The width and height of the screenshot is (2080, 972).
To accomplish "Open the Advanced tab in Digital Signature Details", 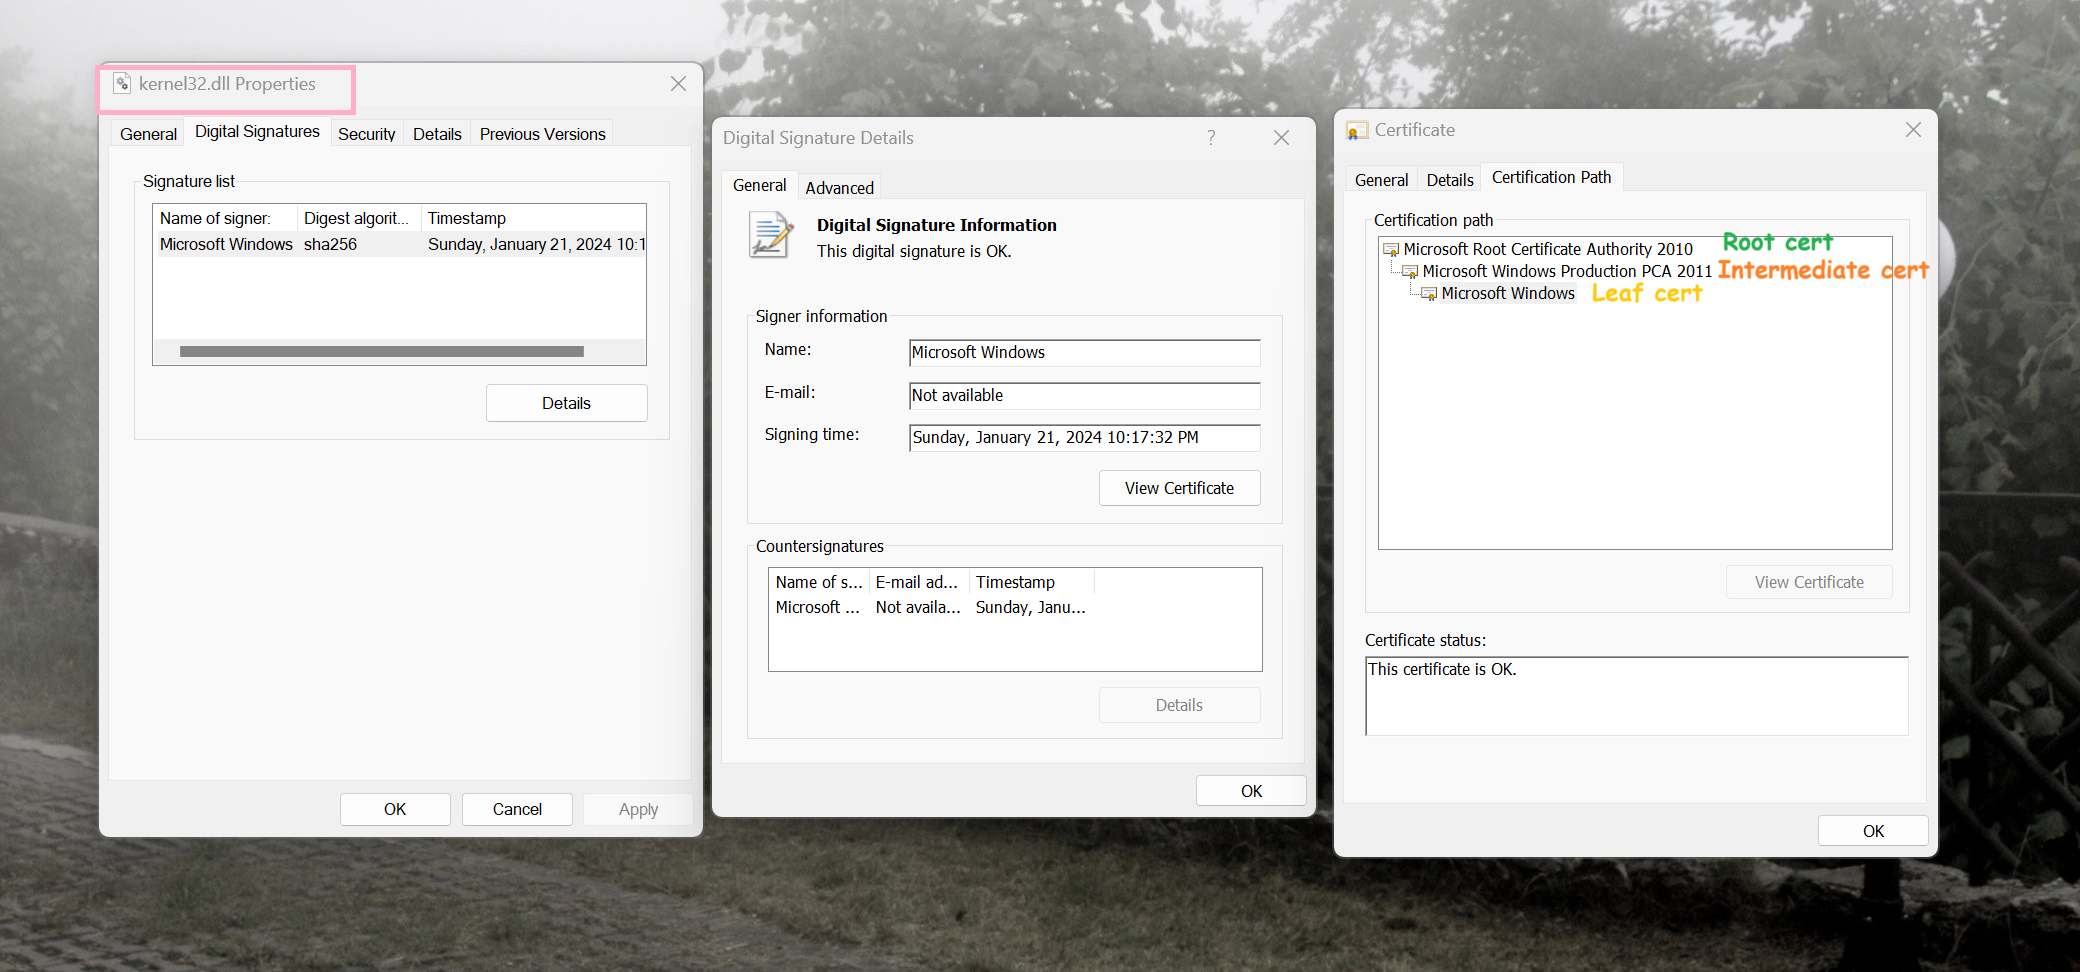I will click(839, 188).
